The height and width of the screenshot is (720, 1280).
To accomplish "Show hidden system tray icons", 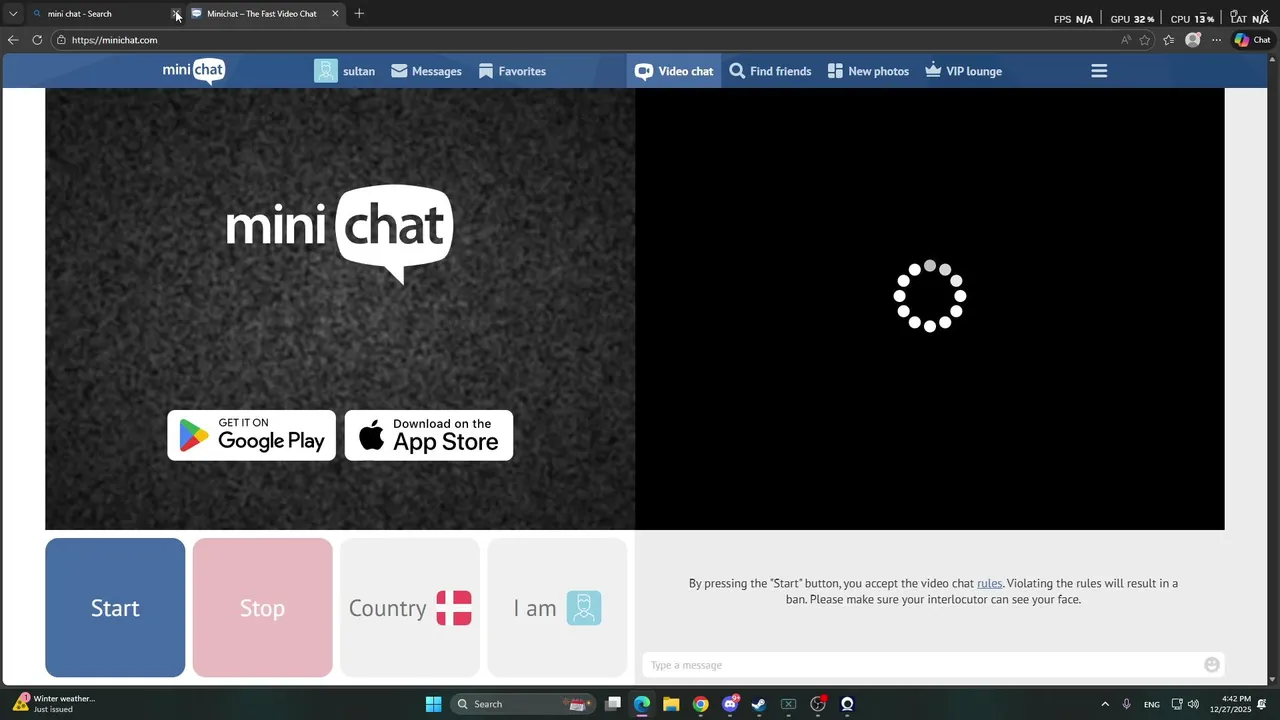I will pyautogui.click(x=1105, y=704).
